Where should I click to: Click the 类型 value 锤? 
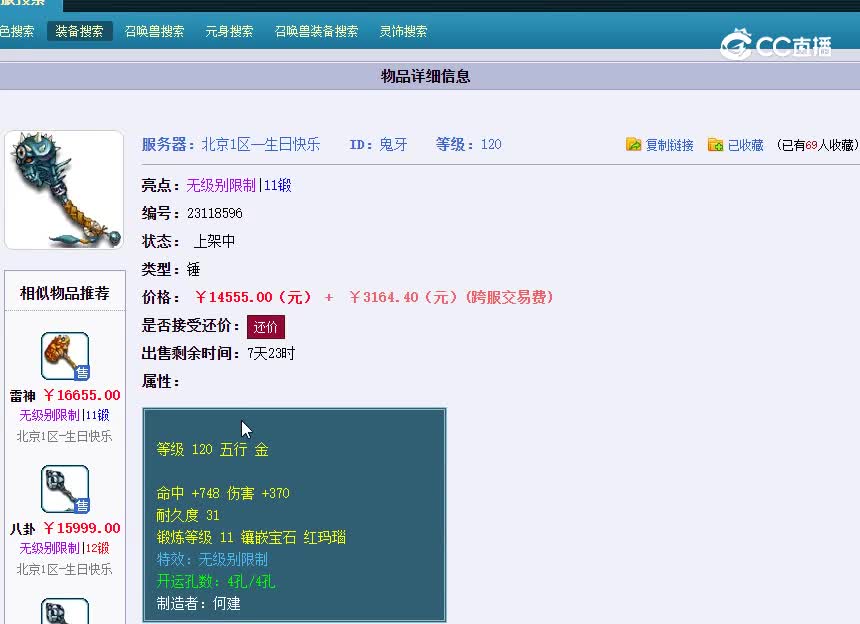[x=194, y=269]
